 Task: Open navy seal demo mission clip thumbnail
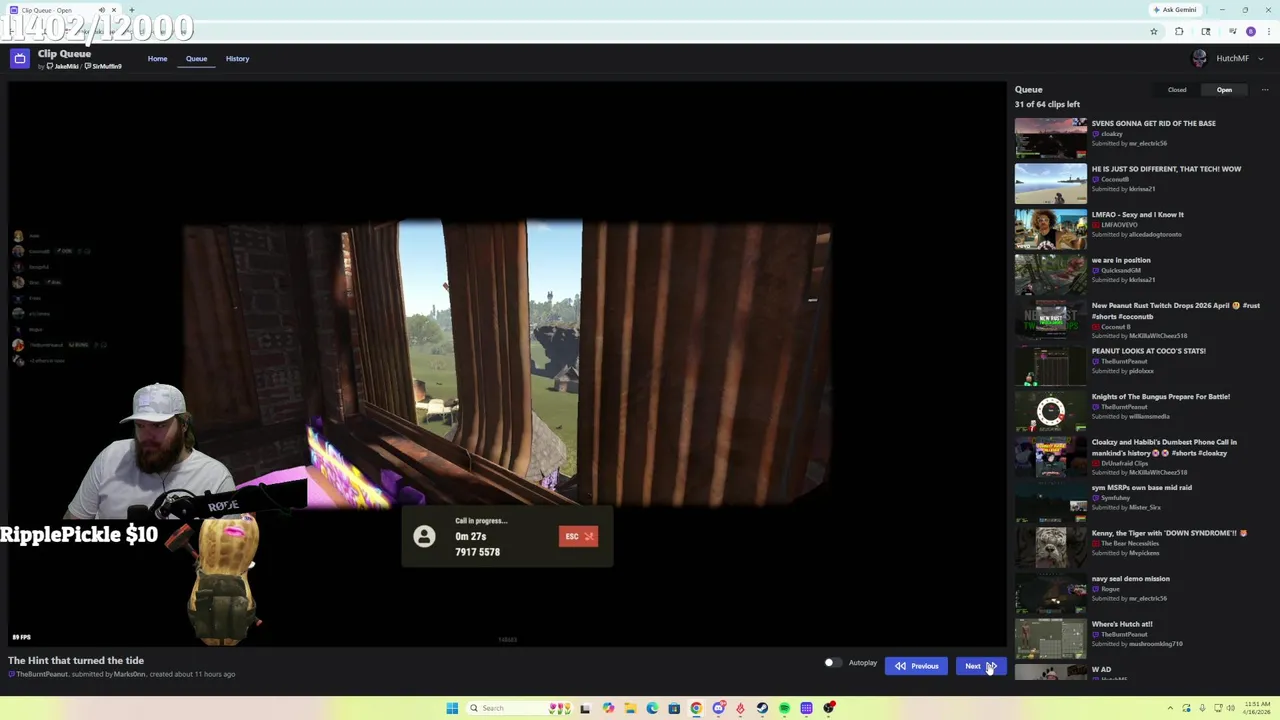coord(1050,593)
